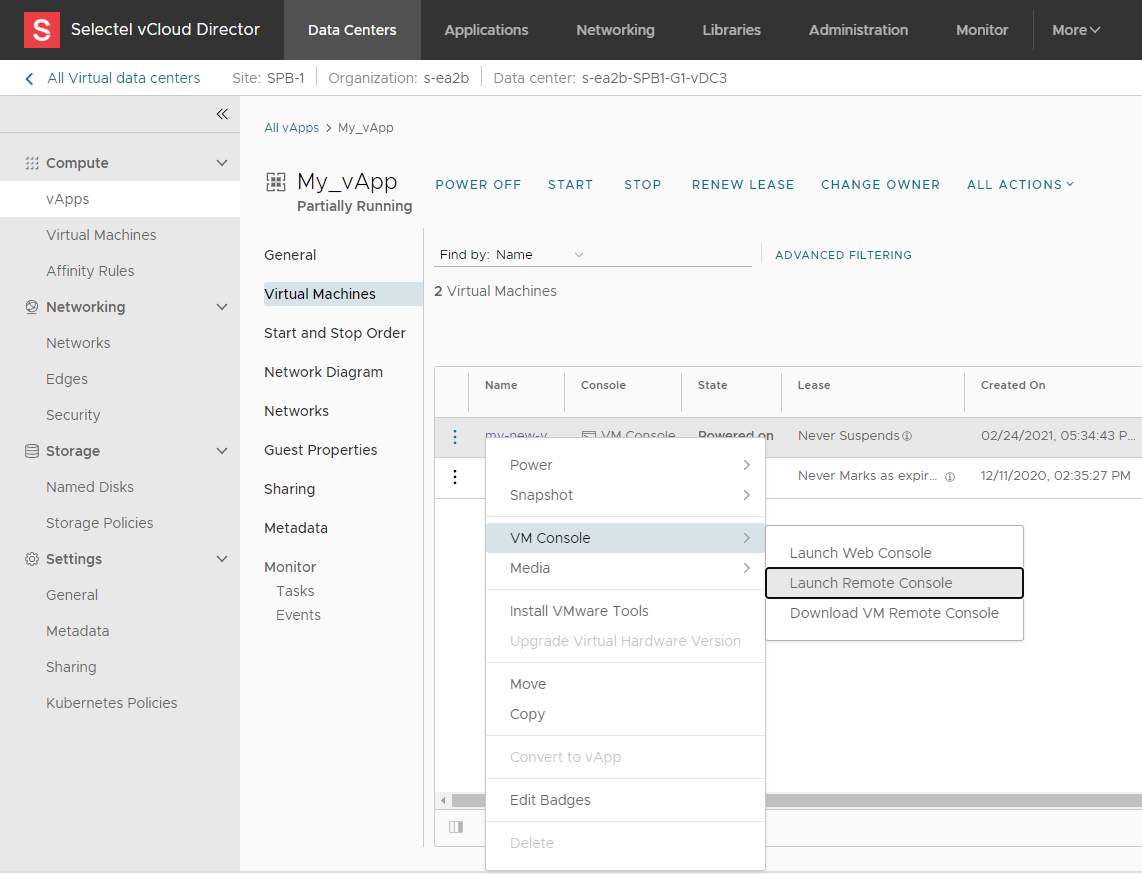This screenshot has height=874, width=1142.
Task: Click info icon beside Never Suspends
Action: [907, 436]
